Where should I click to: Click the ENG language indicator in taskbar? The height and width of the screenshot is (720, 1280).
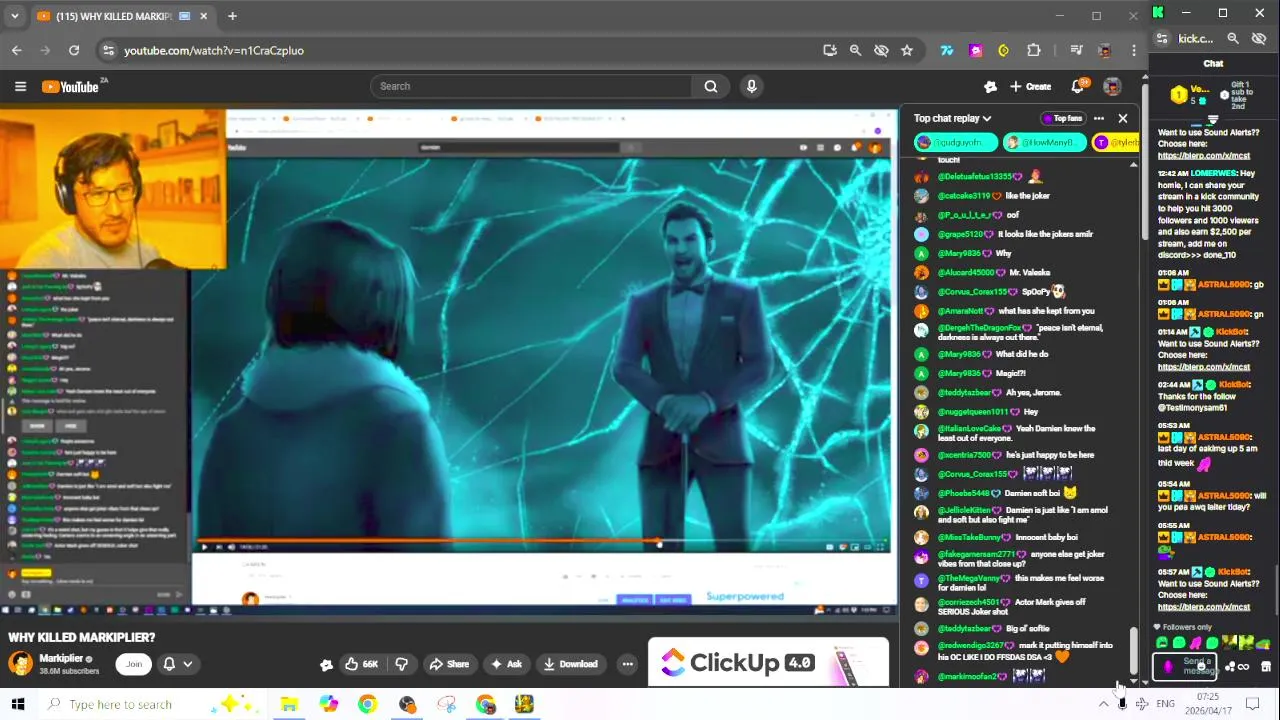tap(1165, 704)
